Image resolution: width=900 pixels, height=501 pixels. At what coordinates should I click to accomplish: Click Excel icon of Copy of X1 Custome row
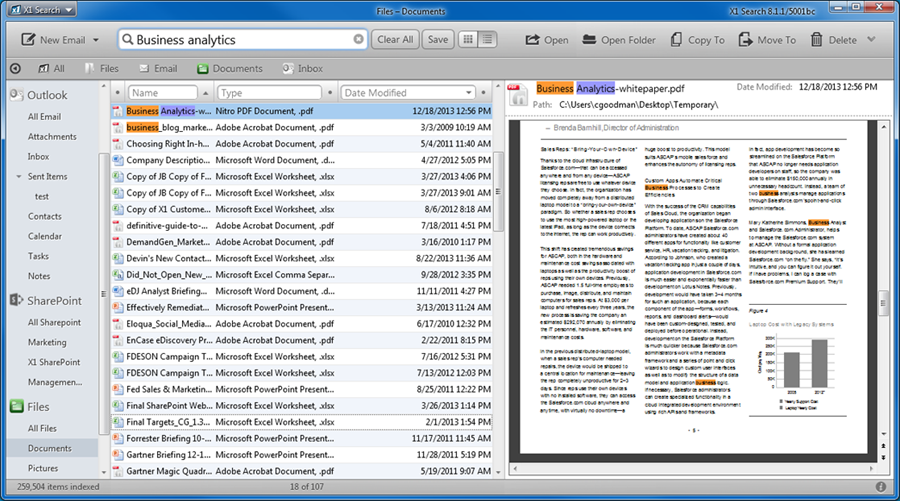pos(118,209)
